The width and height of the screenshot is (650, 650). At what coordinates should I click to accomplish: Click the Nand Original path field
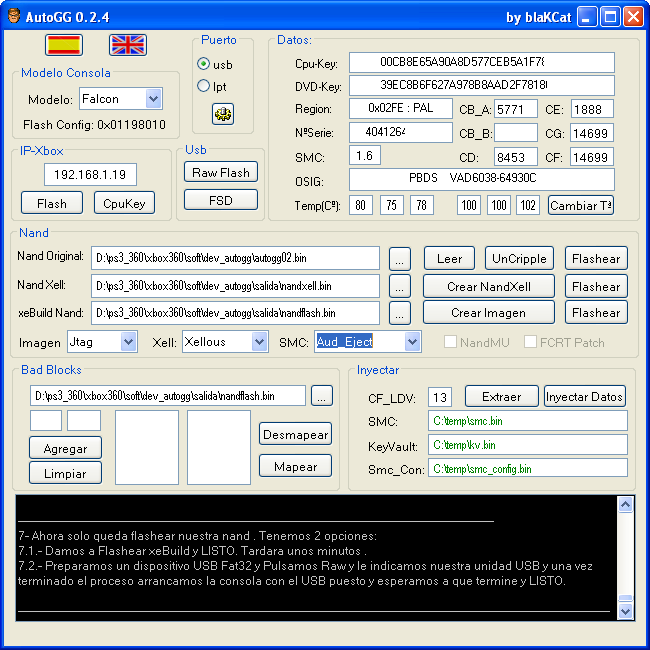[x=235, y=258]
